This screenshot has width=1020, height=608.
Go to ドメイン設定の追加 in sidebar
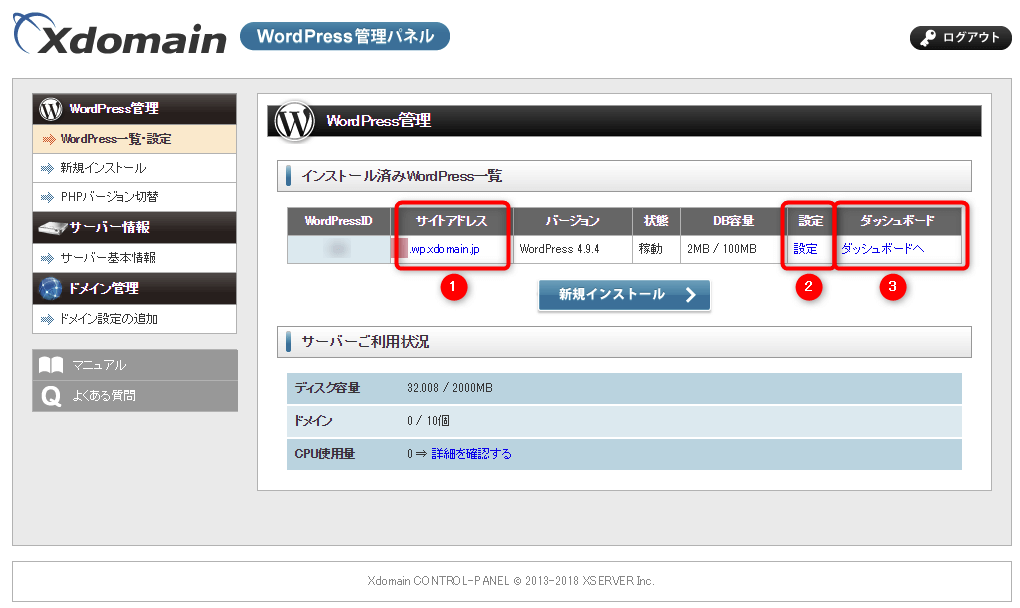click(x=109, y=319)
